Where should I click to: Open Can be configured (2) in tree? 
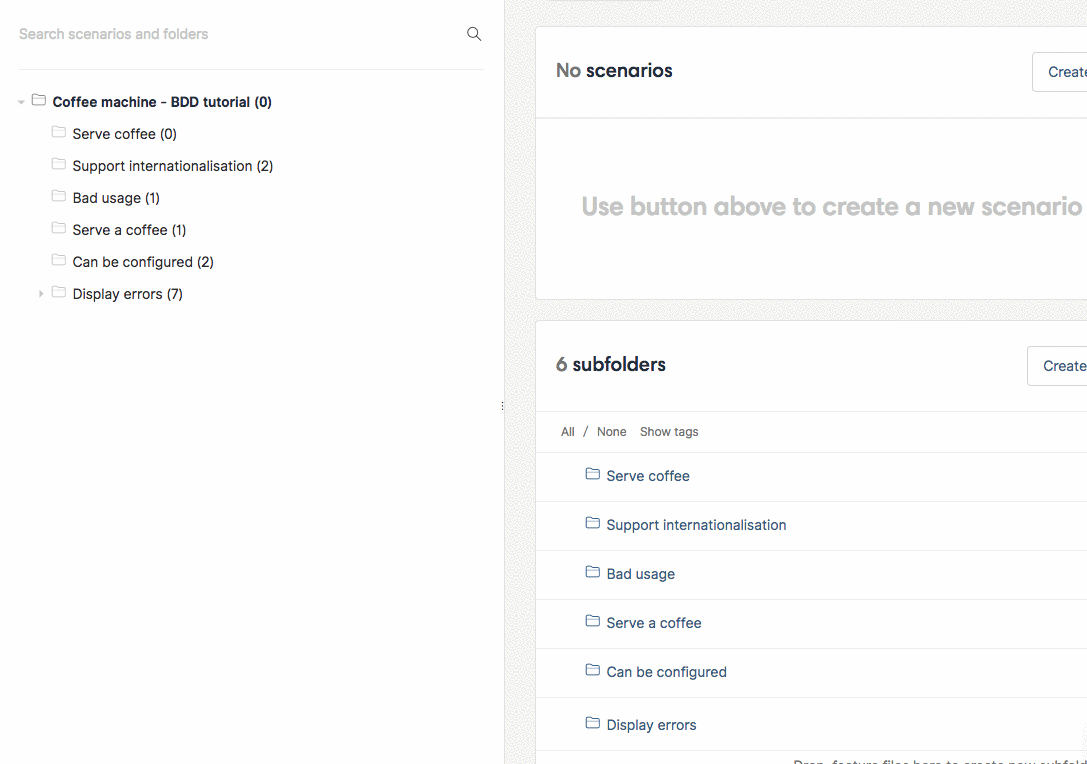(143, 262)
